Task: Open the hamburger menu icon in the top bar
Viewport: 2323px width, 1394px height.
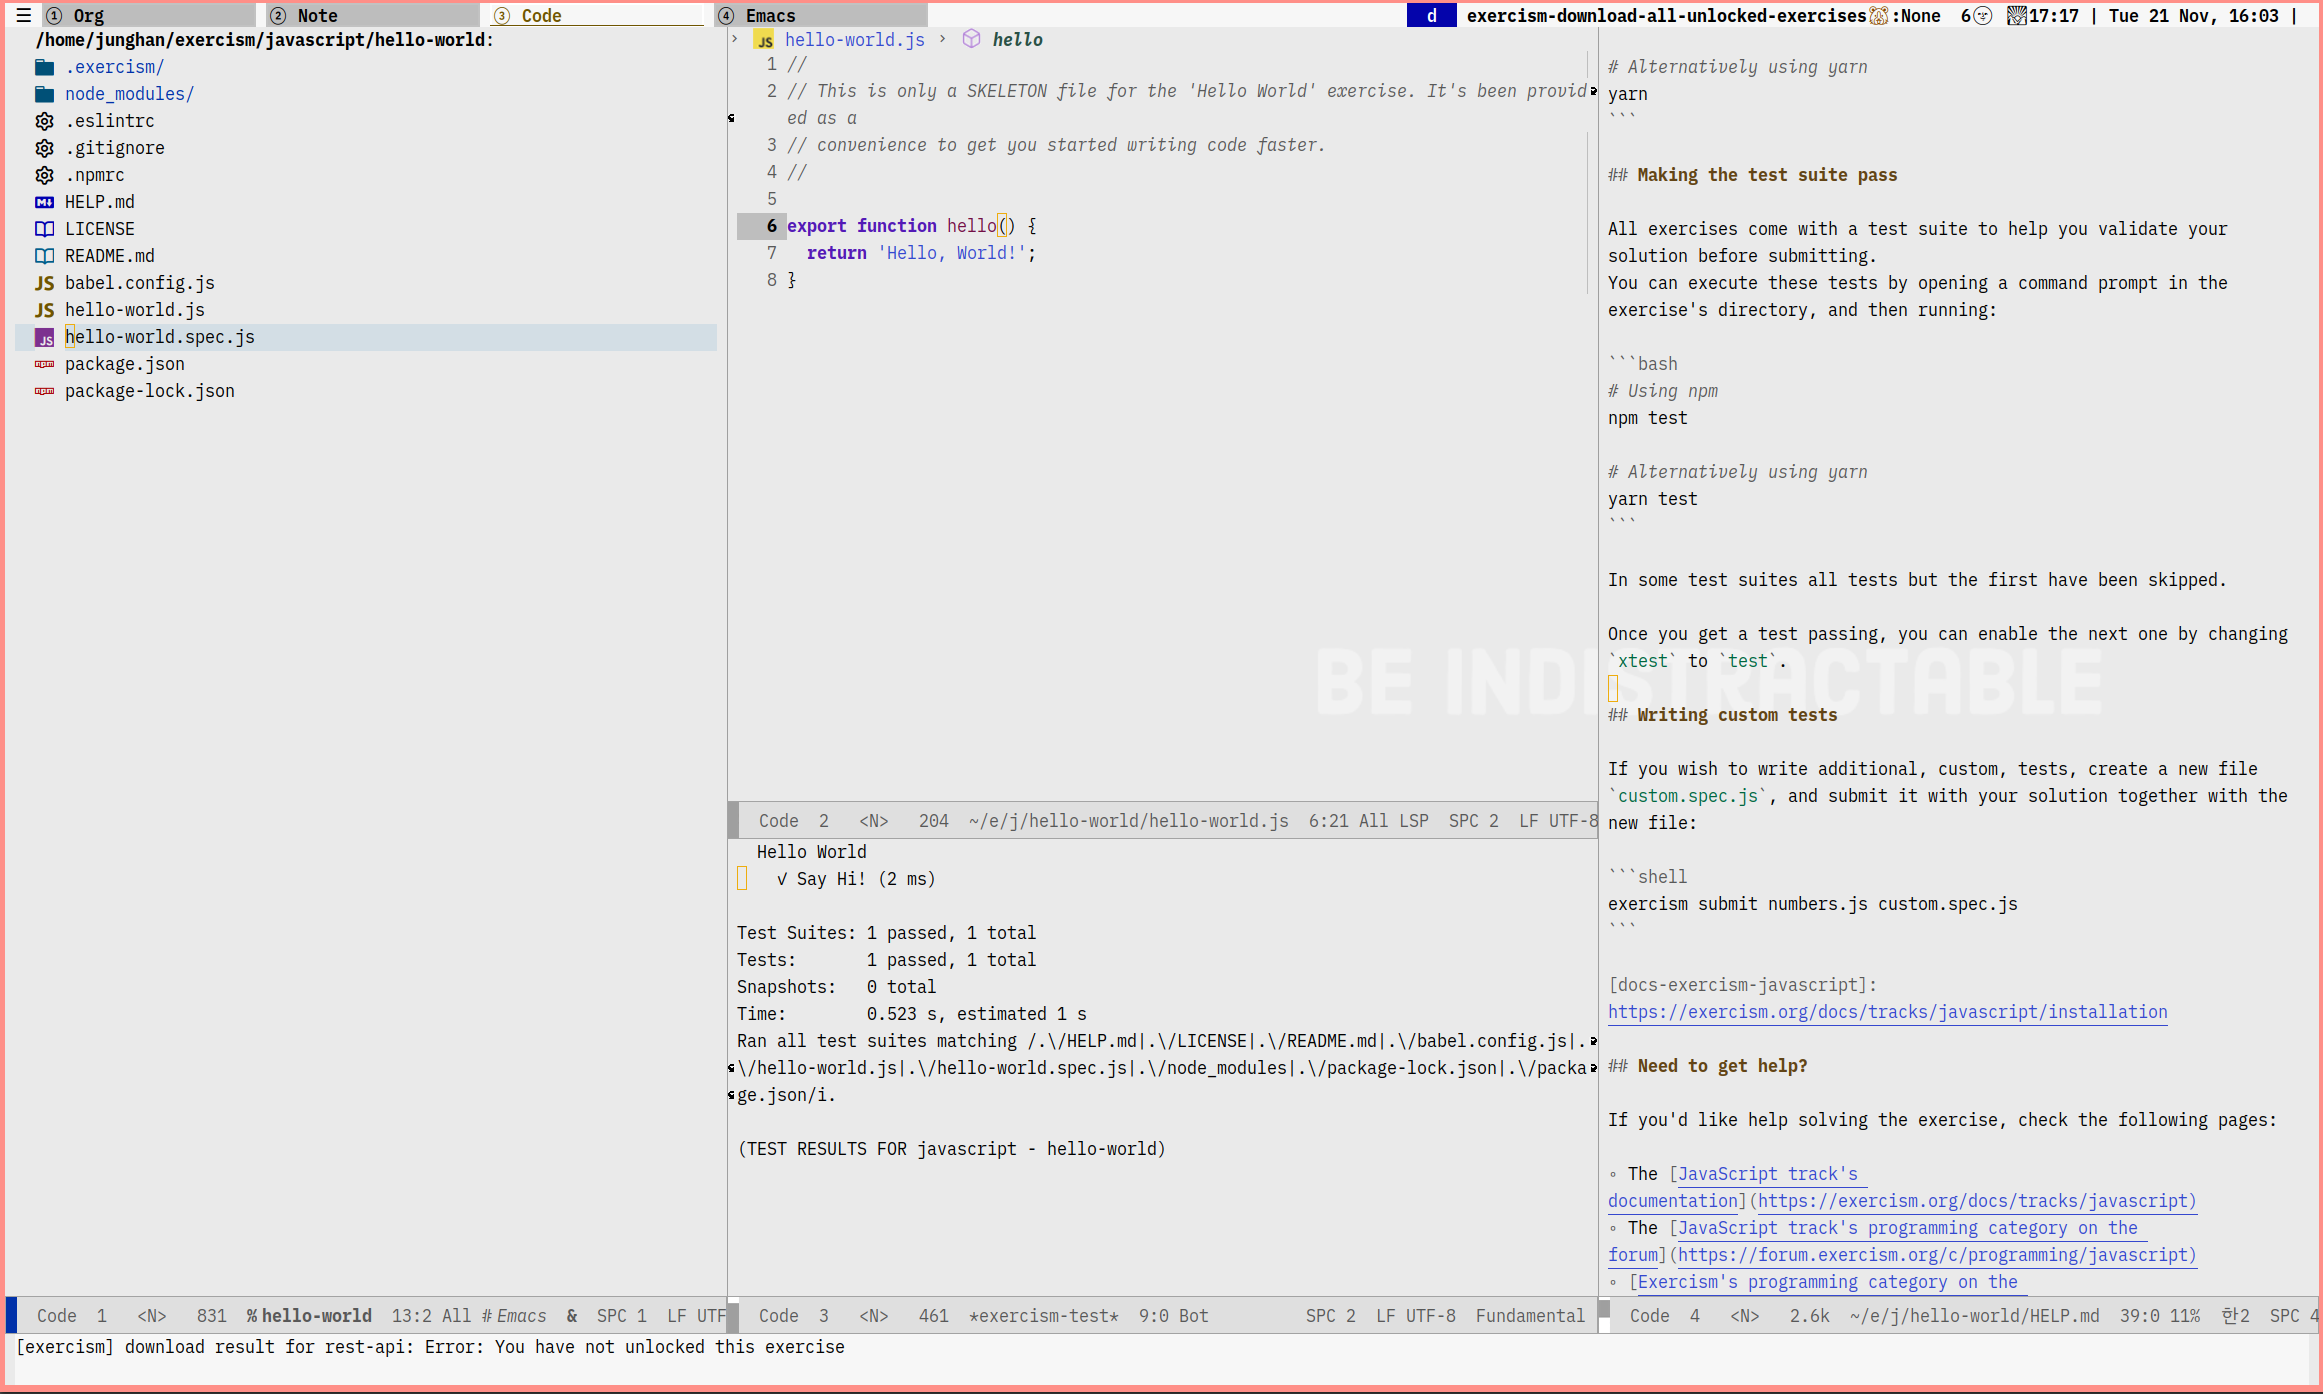Action: [x=24, y=15]
